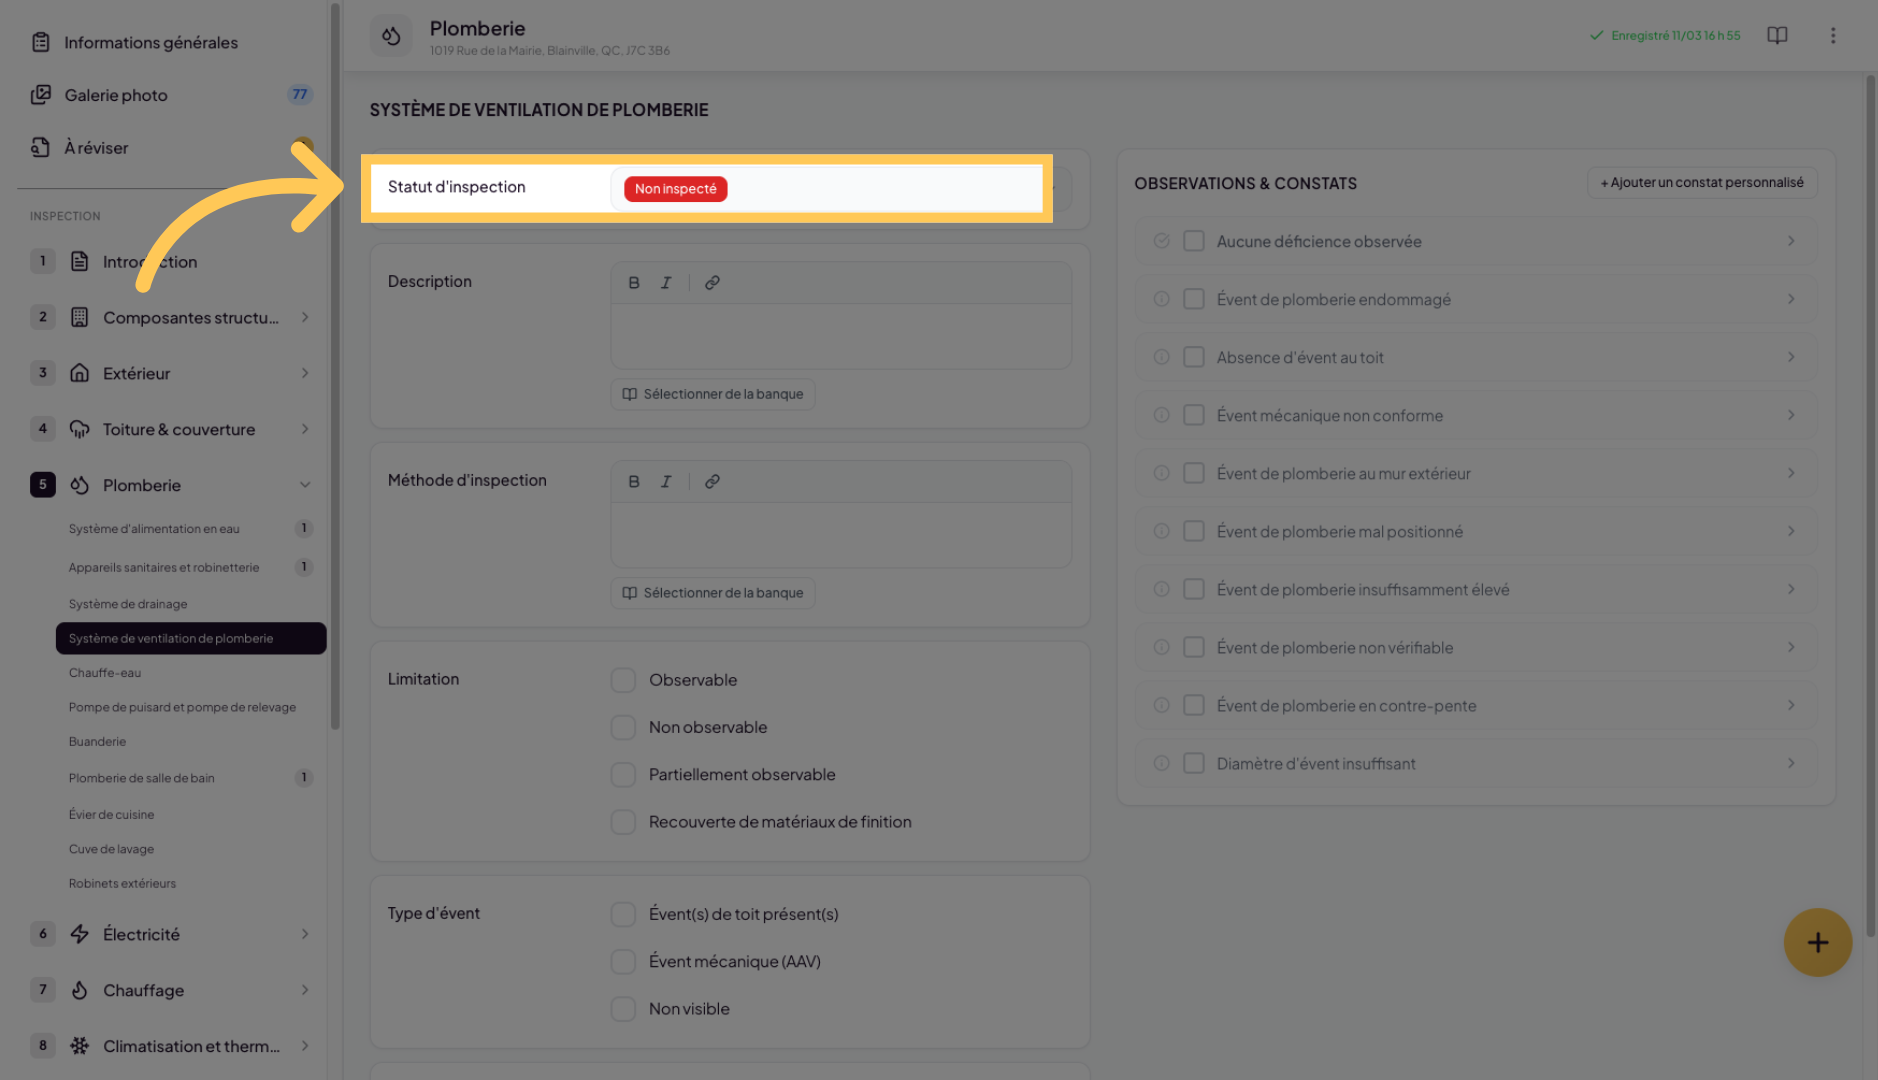Image resolution: width=1878 pixels, height=1080 pixels.
Task: Click Sélectionner de la banque under Description
Action: click(x=713, y=394)
